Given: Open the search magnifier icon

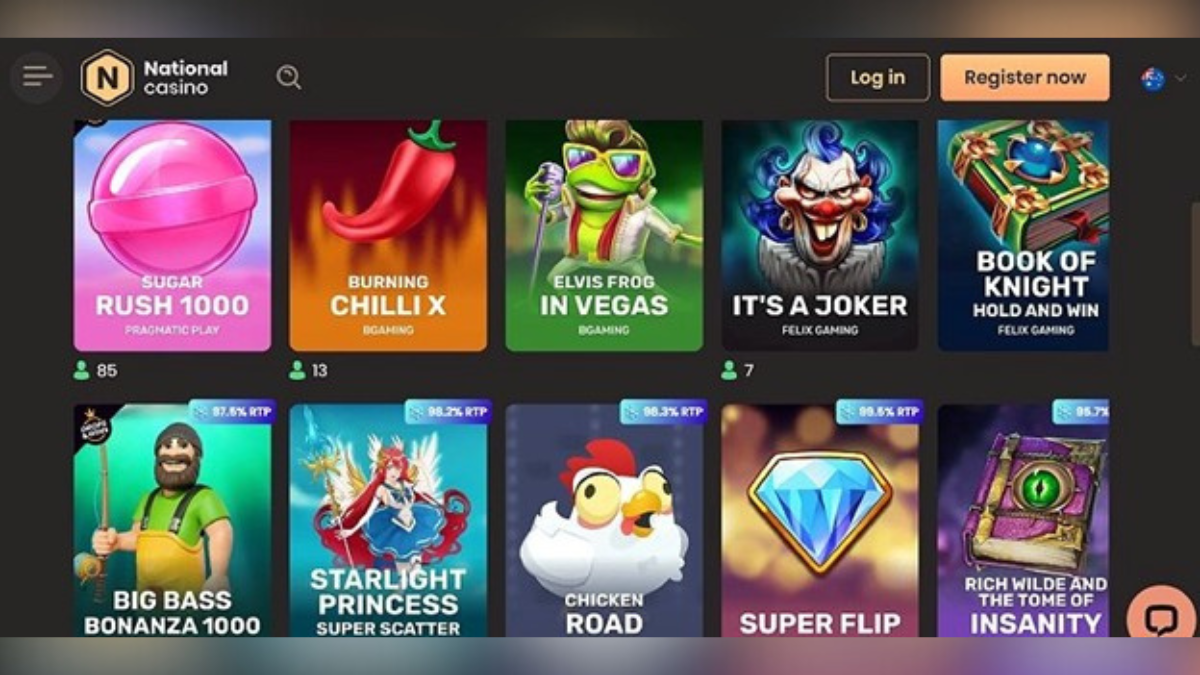Looking at the screenshot, I should [x=289, y=77].
